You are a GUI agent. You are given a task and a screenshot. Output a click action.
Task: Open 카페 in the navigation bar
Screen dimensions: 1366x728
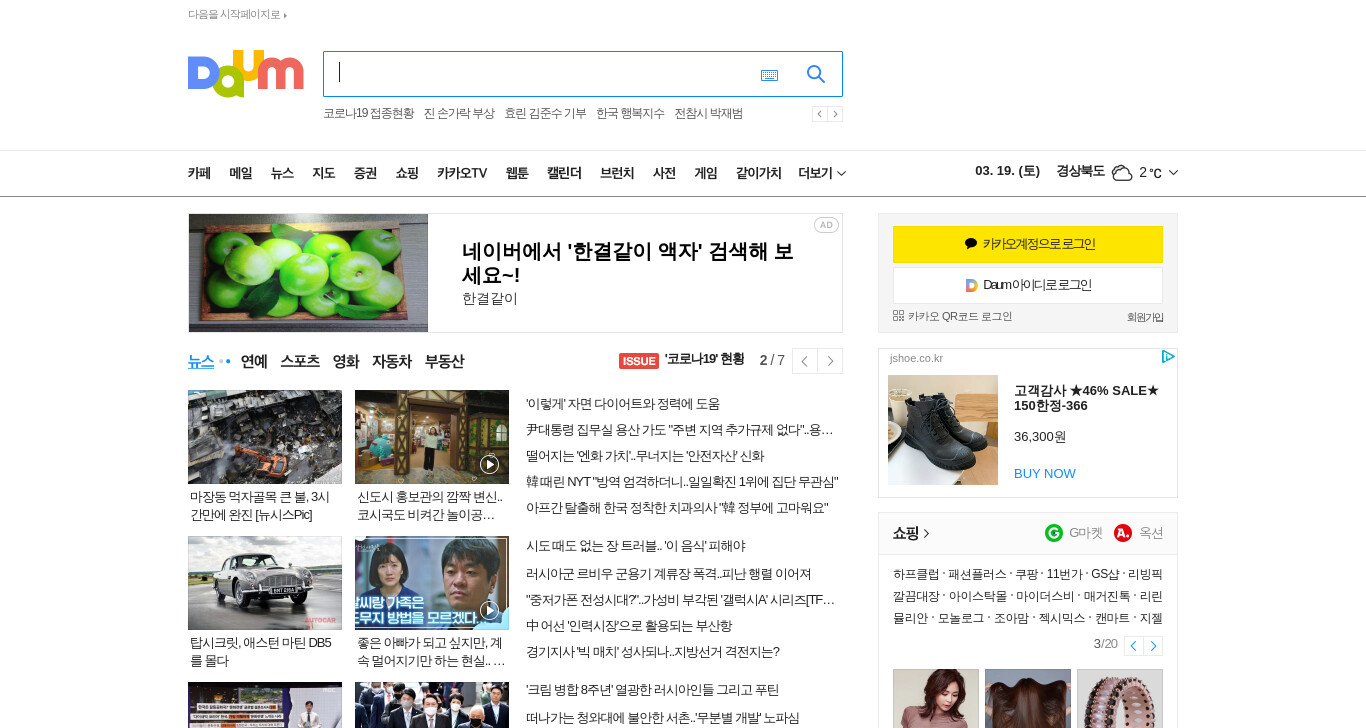pyautogui.click(x=199, y=173)
